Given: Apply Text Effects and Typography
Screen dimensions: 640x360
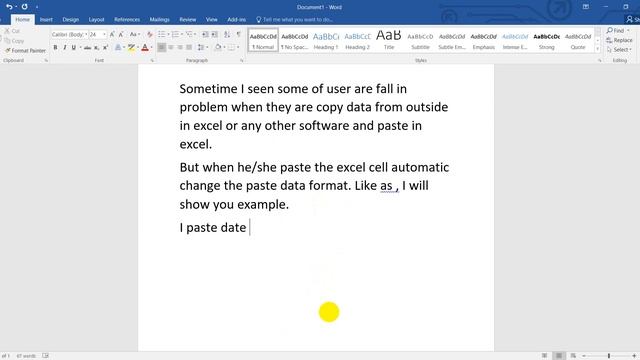Looking at the screenshot, I should 118,48.
